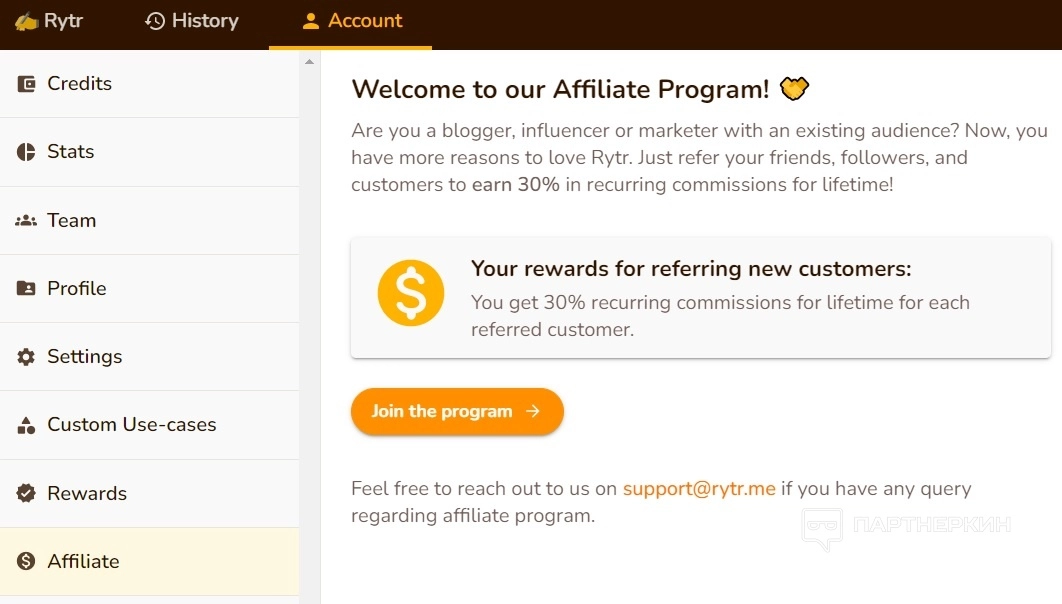
Task: Open the support@rytr.me email link
Action: [699, 489]
